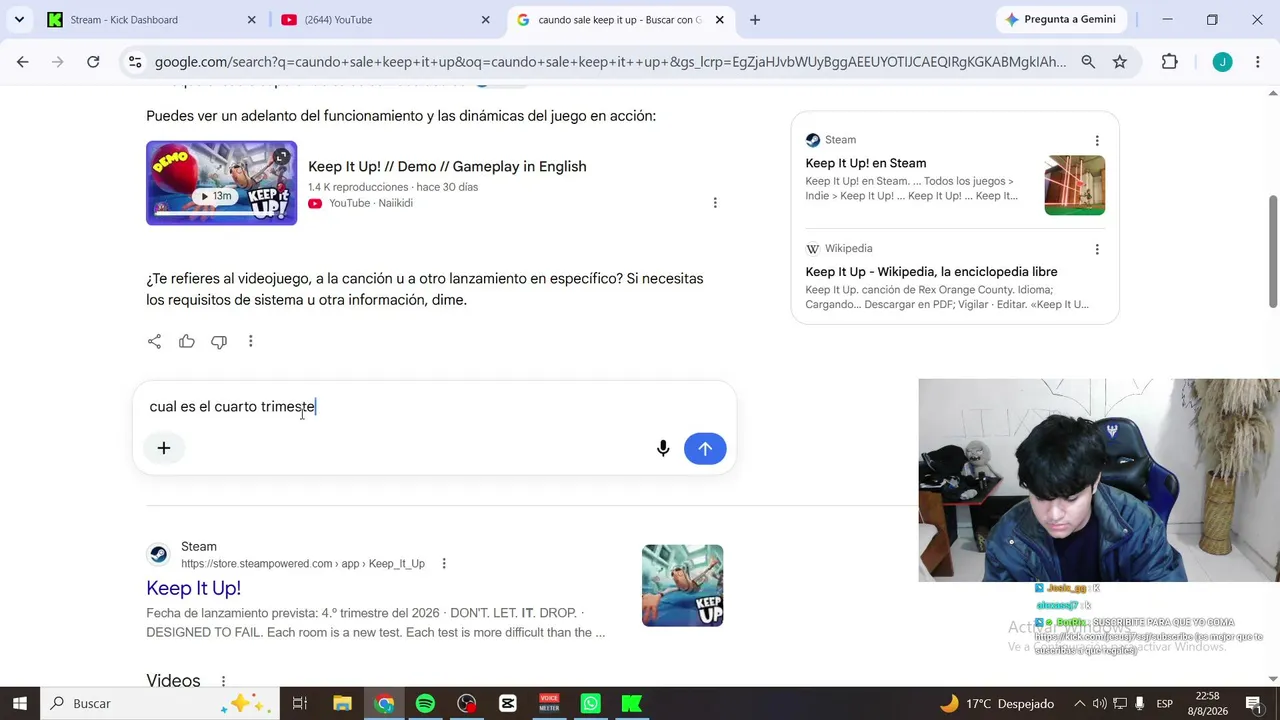The width and height of the screenshot is (1280, 720).
Task: Close the Kick Dashboard tab
Action: [x=252, y=20]
